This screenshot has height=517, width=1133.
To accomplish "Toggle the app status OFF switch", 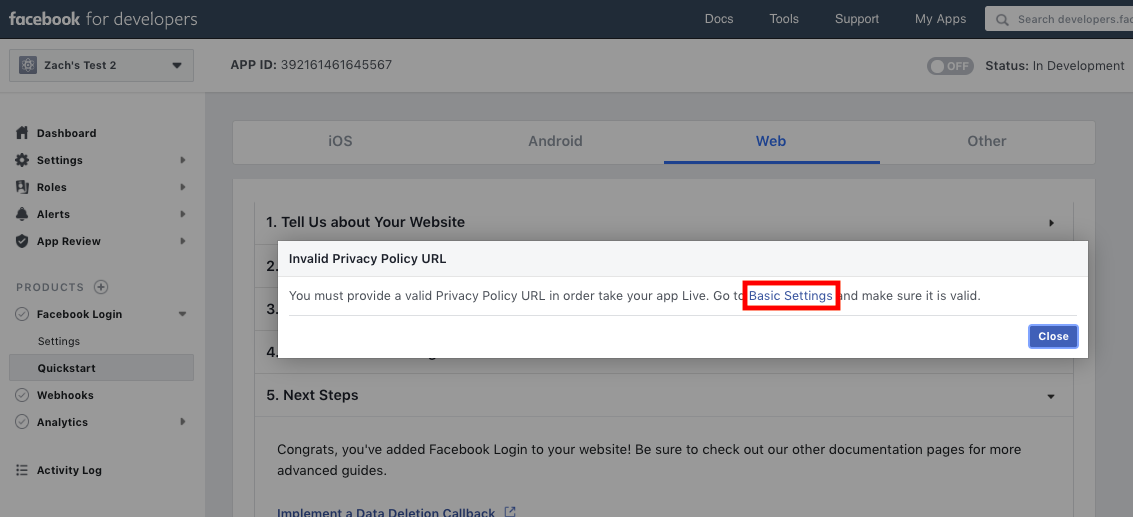I will coord(950,66).
